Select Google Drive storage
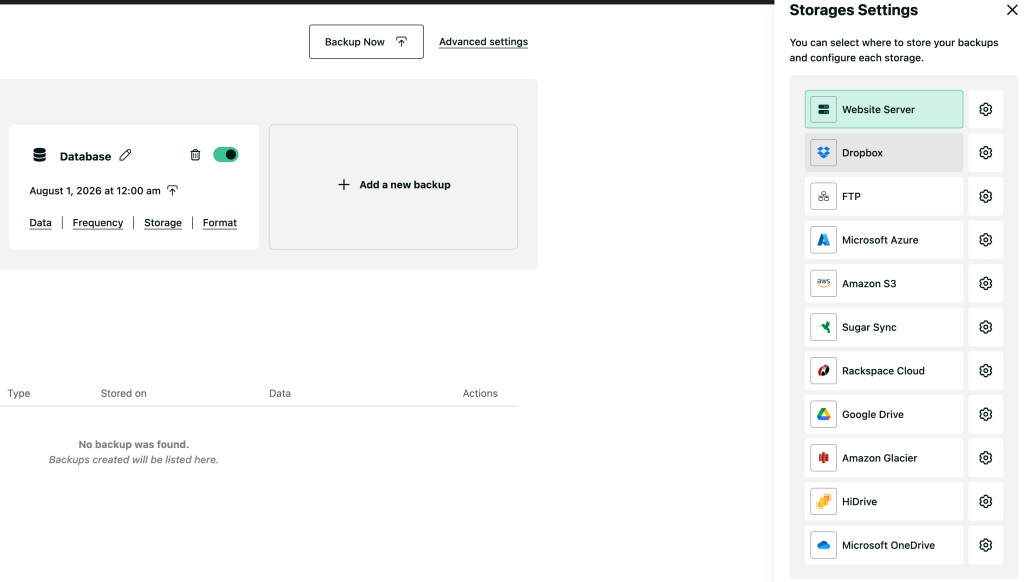 coord(884,414)
